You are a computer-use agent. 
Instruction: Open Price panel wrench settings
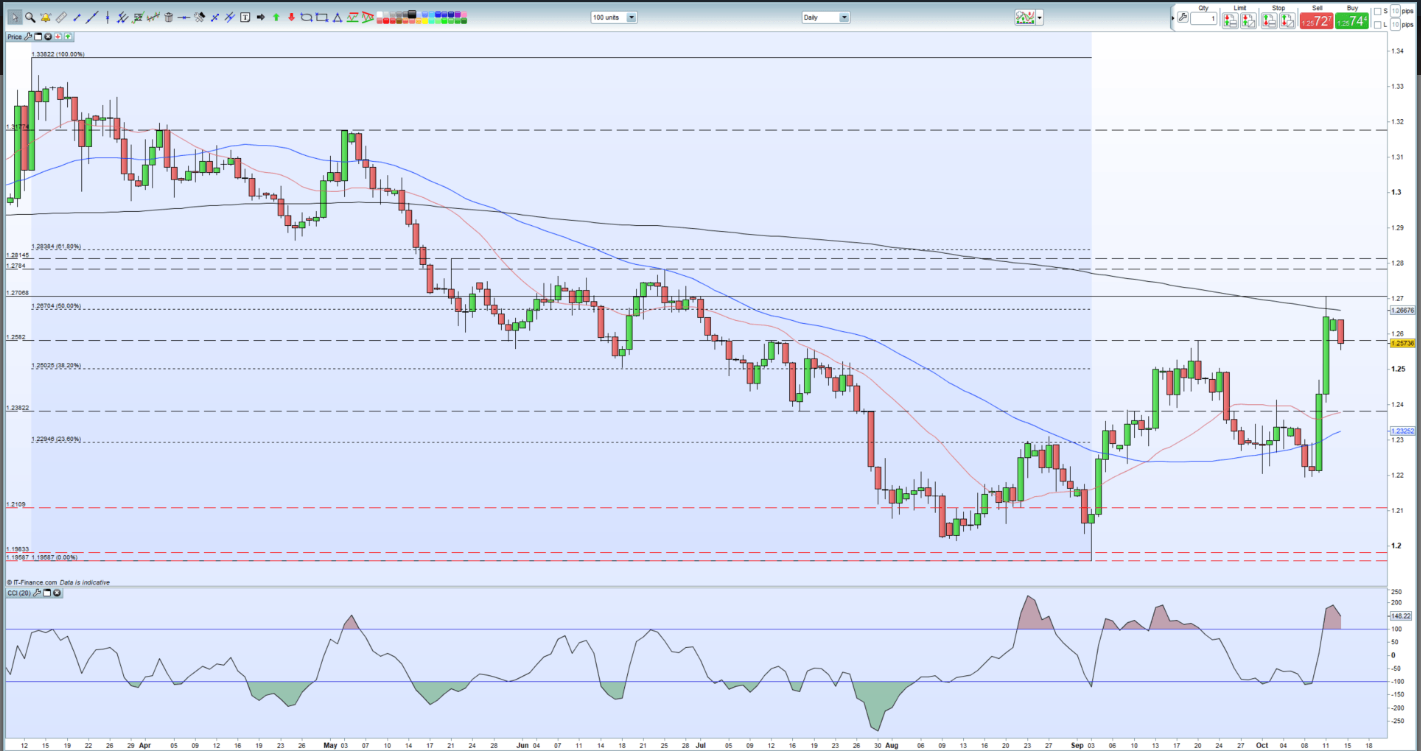point(29,36)
